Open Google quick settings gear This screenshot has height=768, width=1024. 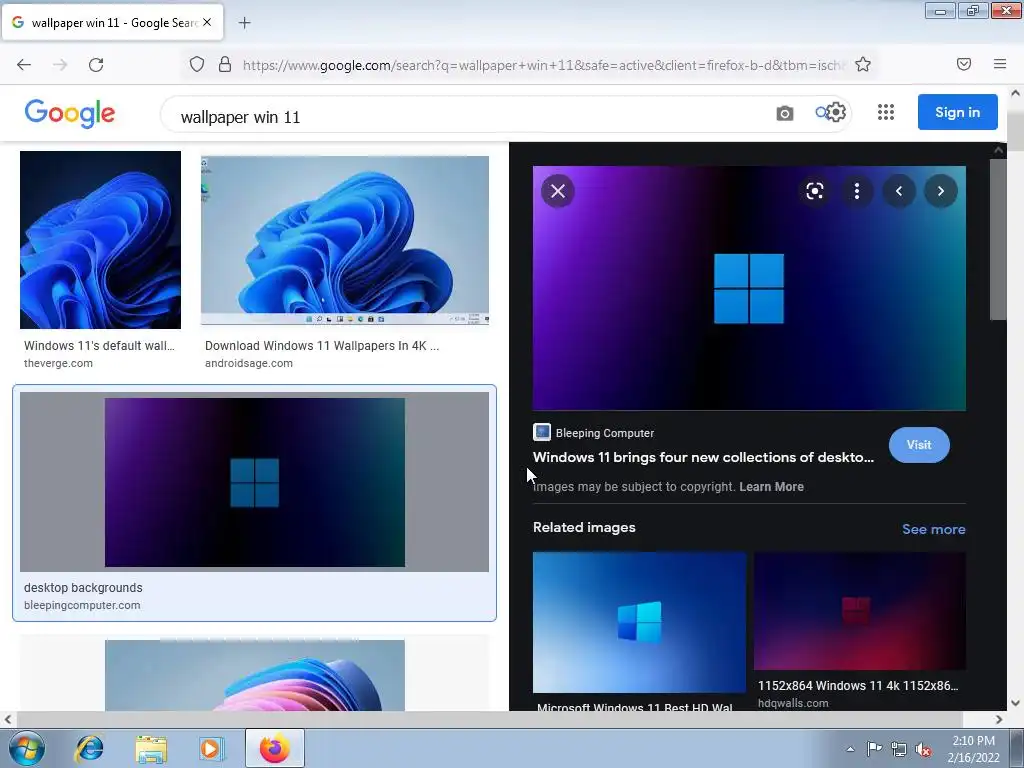[836, 112]
